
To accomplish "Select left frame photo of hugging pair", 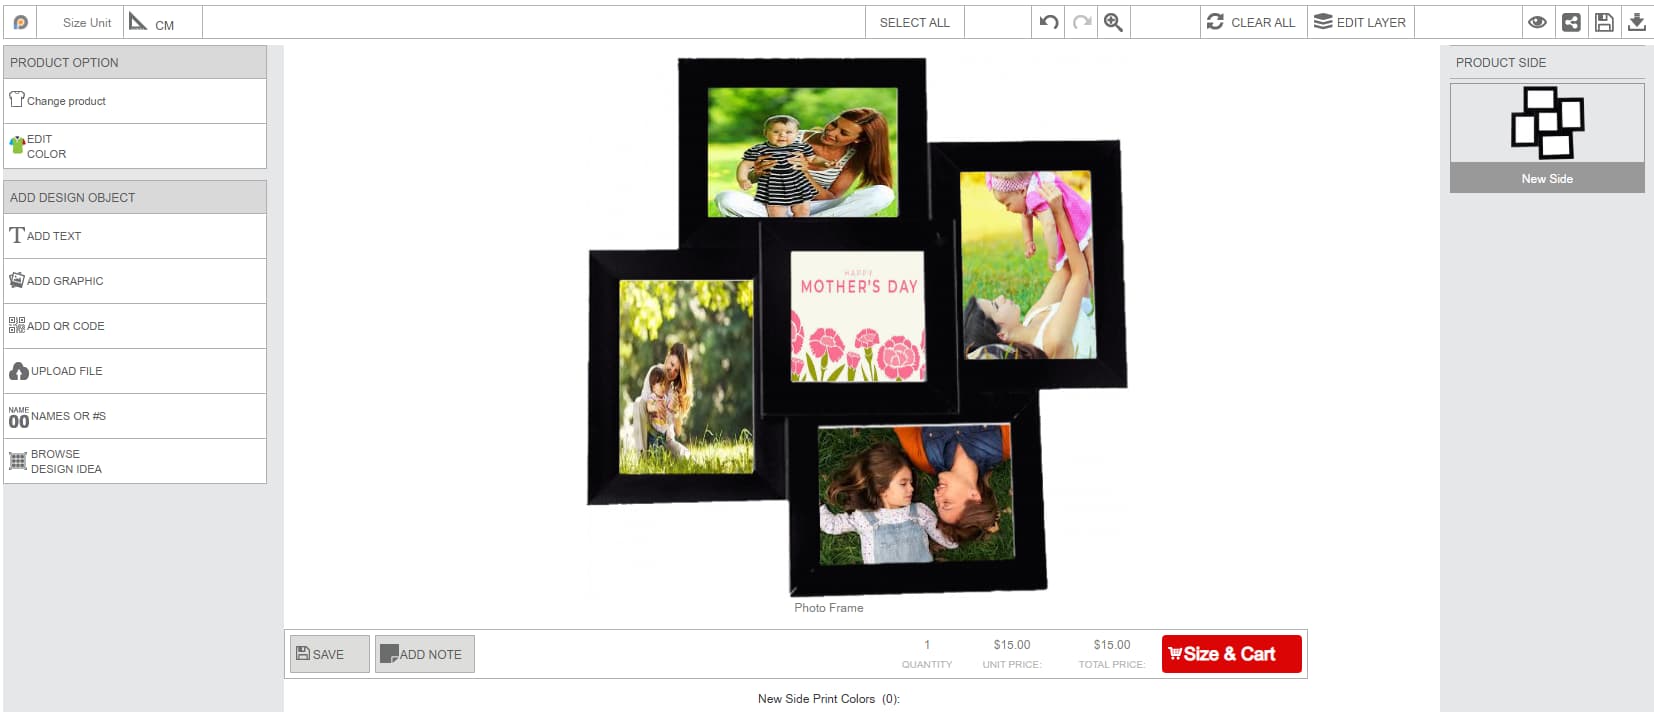I will click(x=687, y=377).
